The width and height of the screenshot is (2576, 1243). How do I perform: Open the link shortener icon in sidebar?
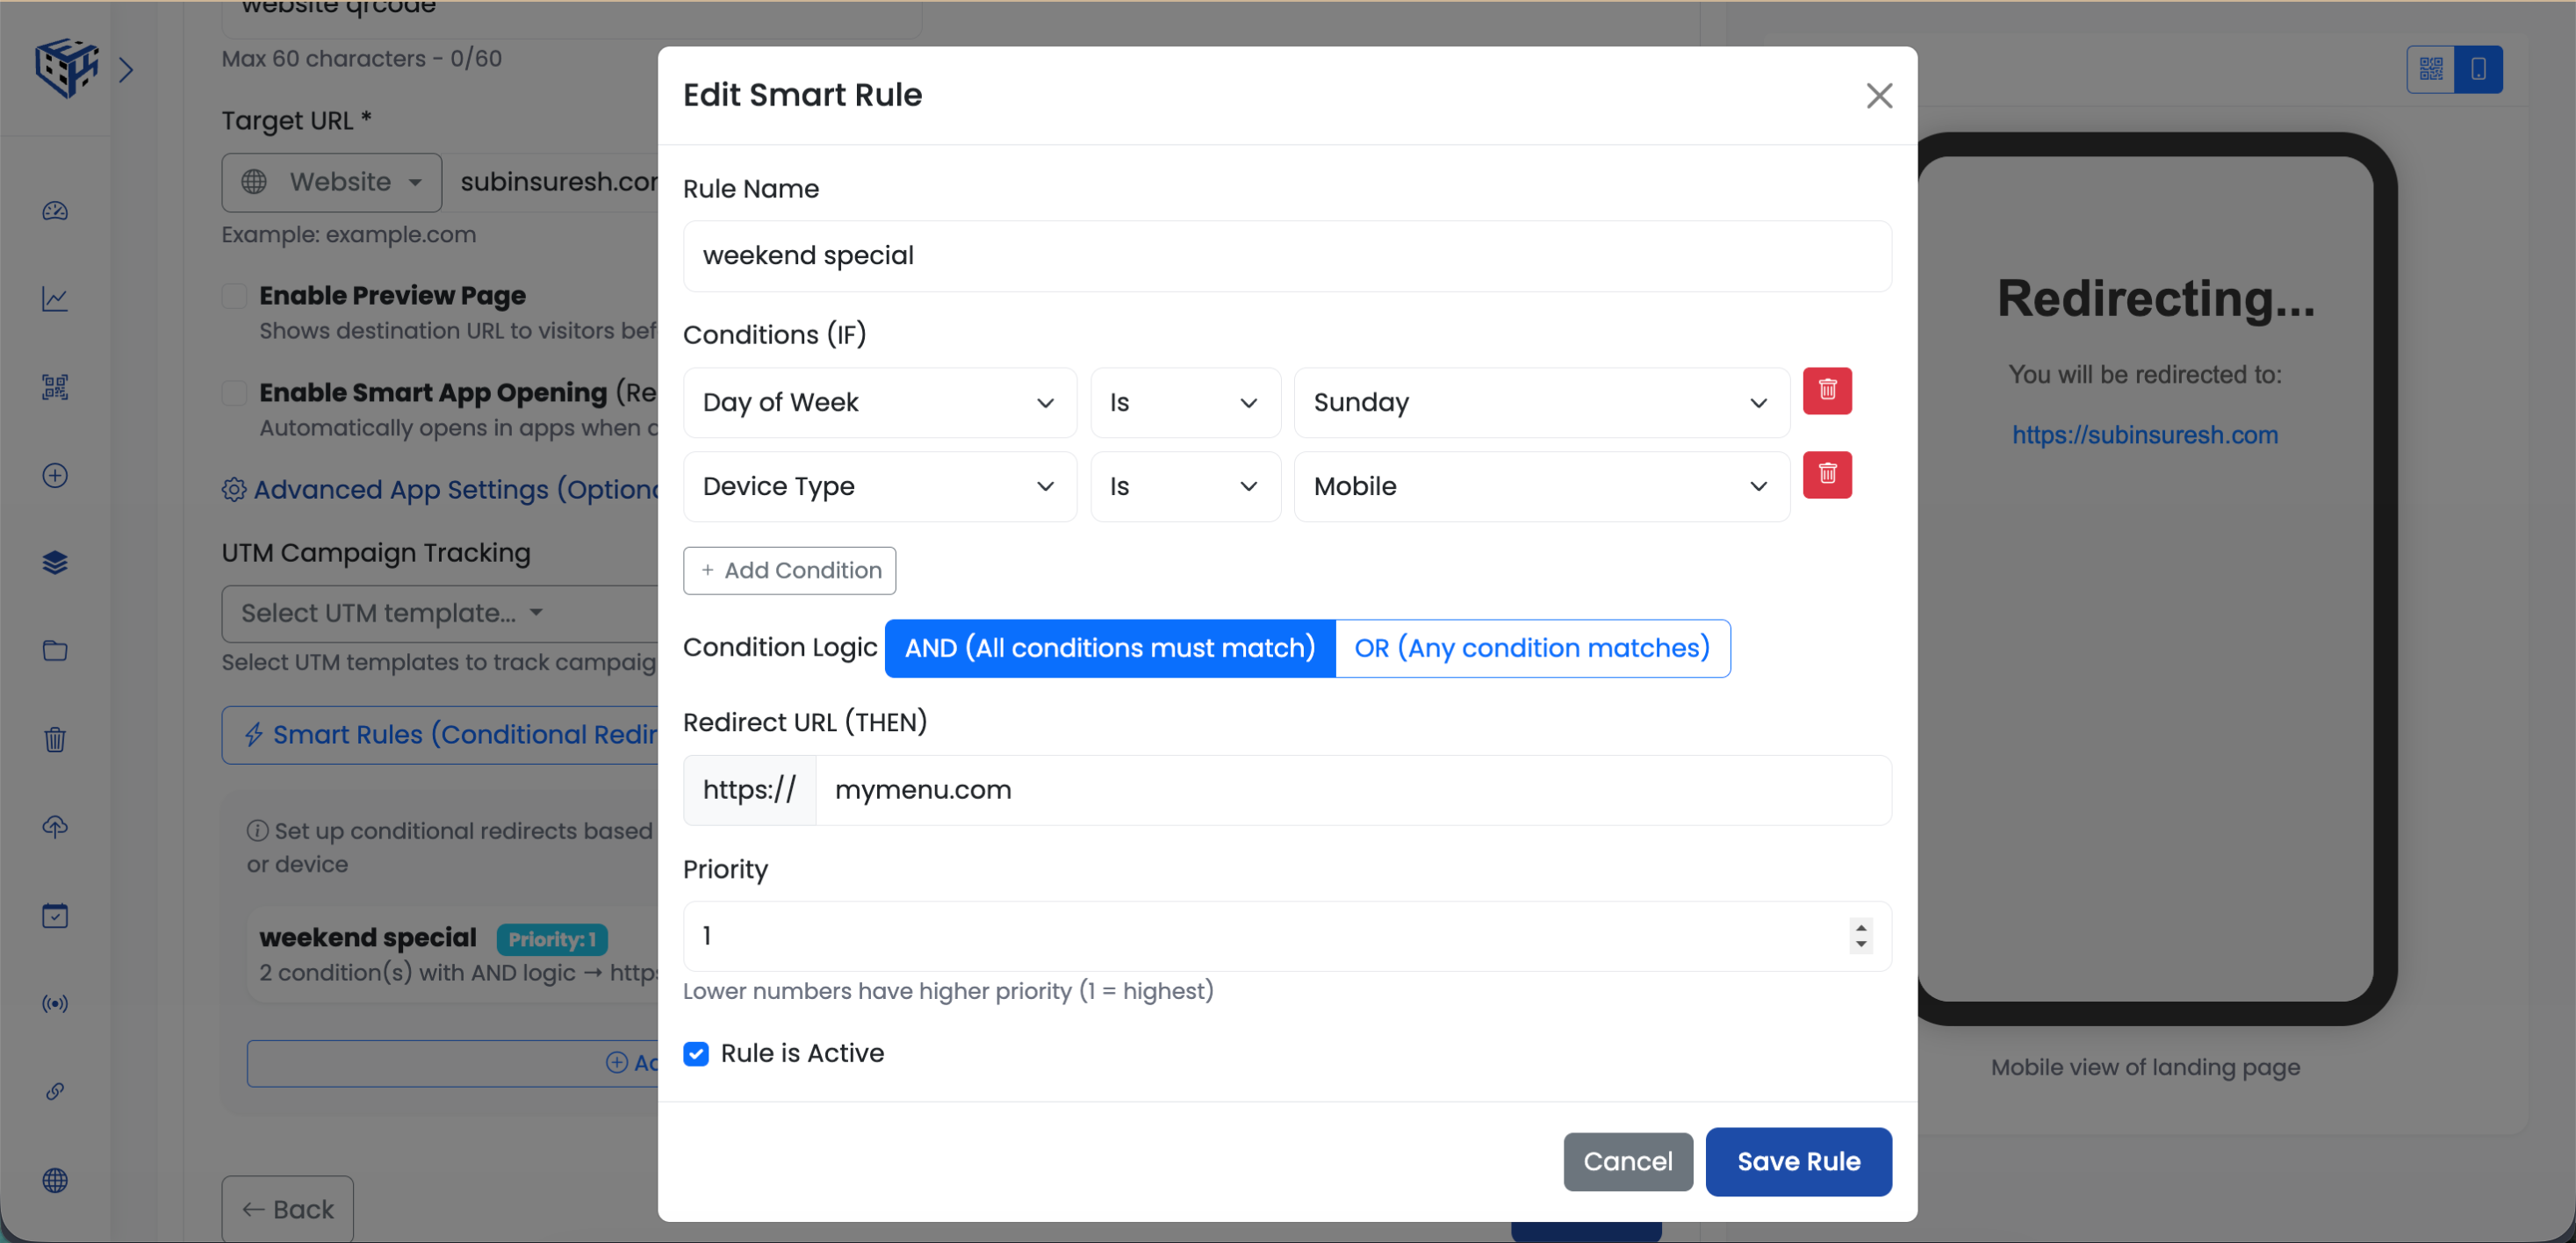tap(55, 1091)
